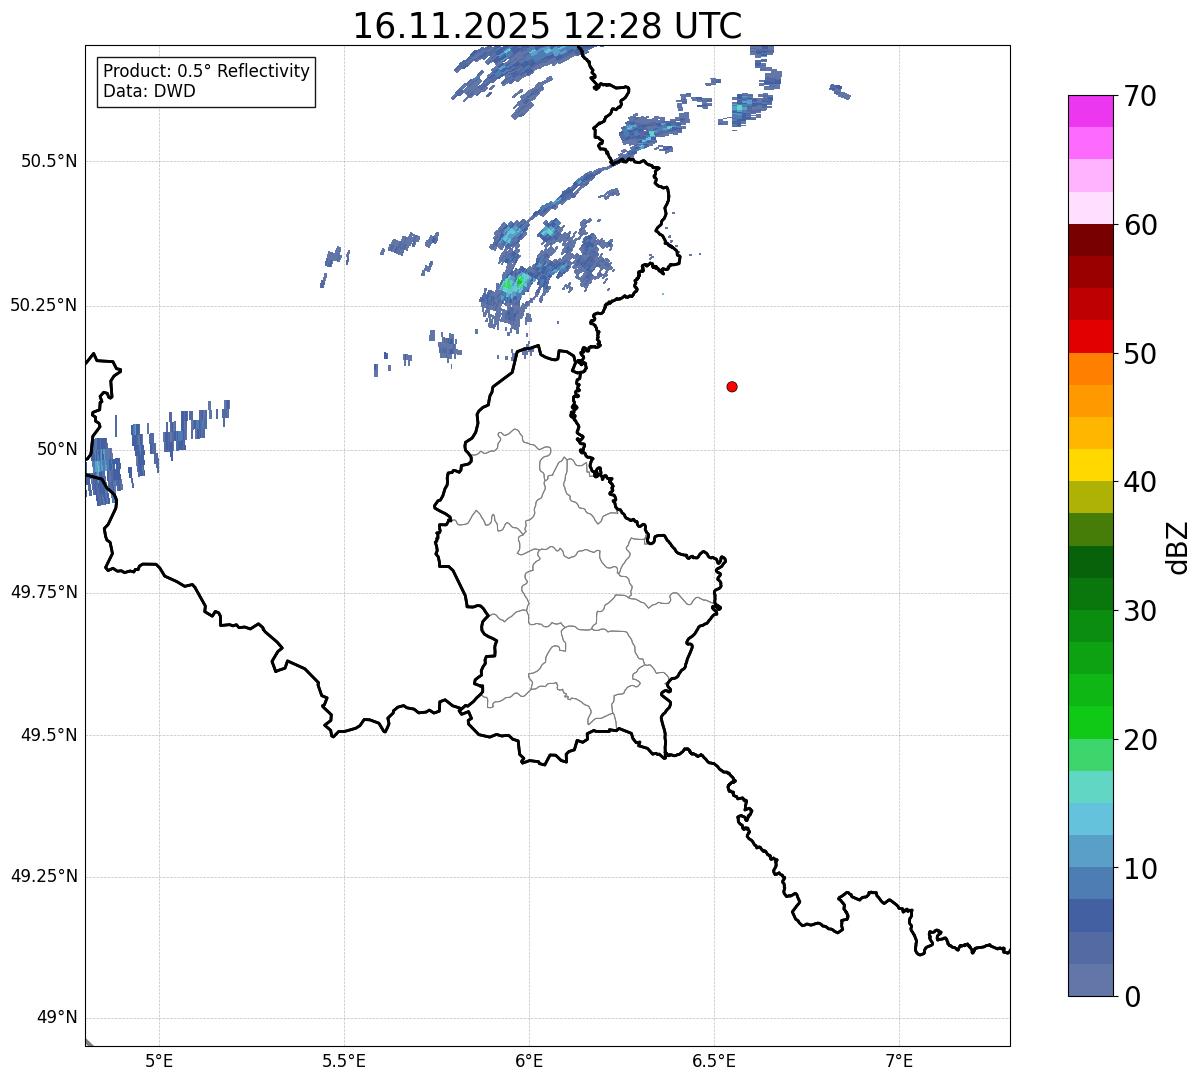Click "Product: 0.5° Reflectivity" label text
Image resolution: width=1202 pixels, height=1081 pixels.
[x=206, y=72]
